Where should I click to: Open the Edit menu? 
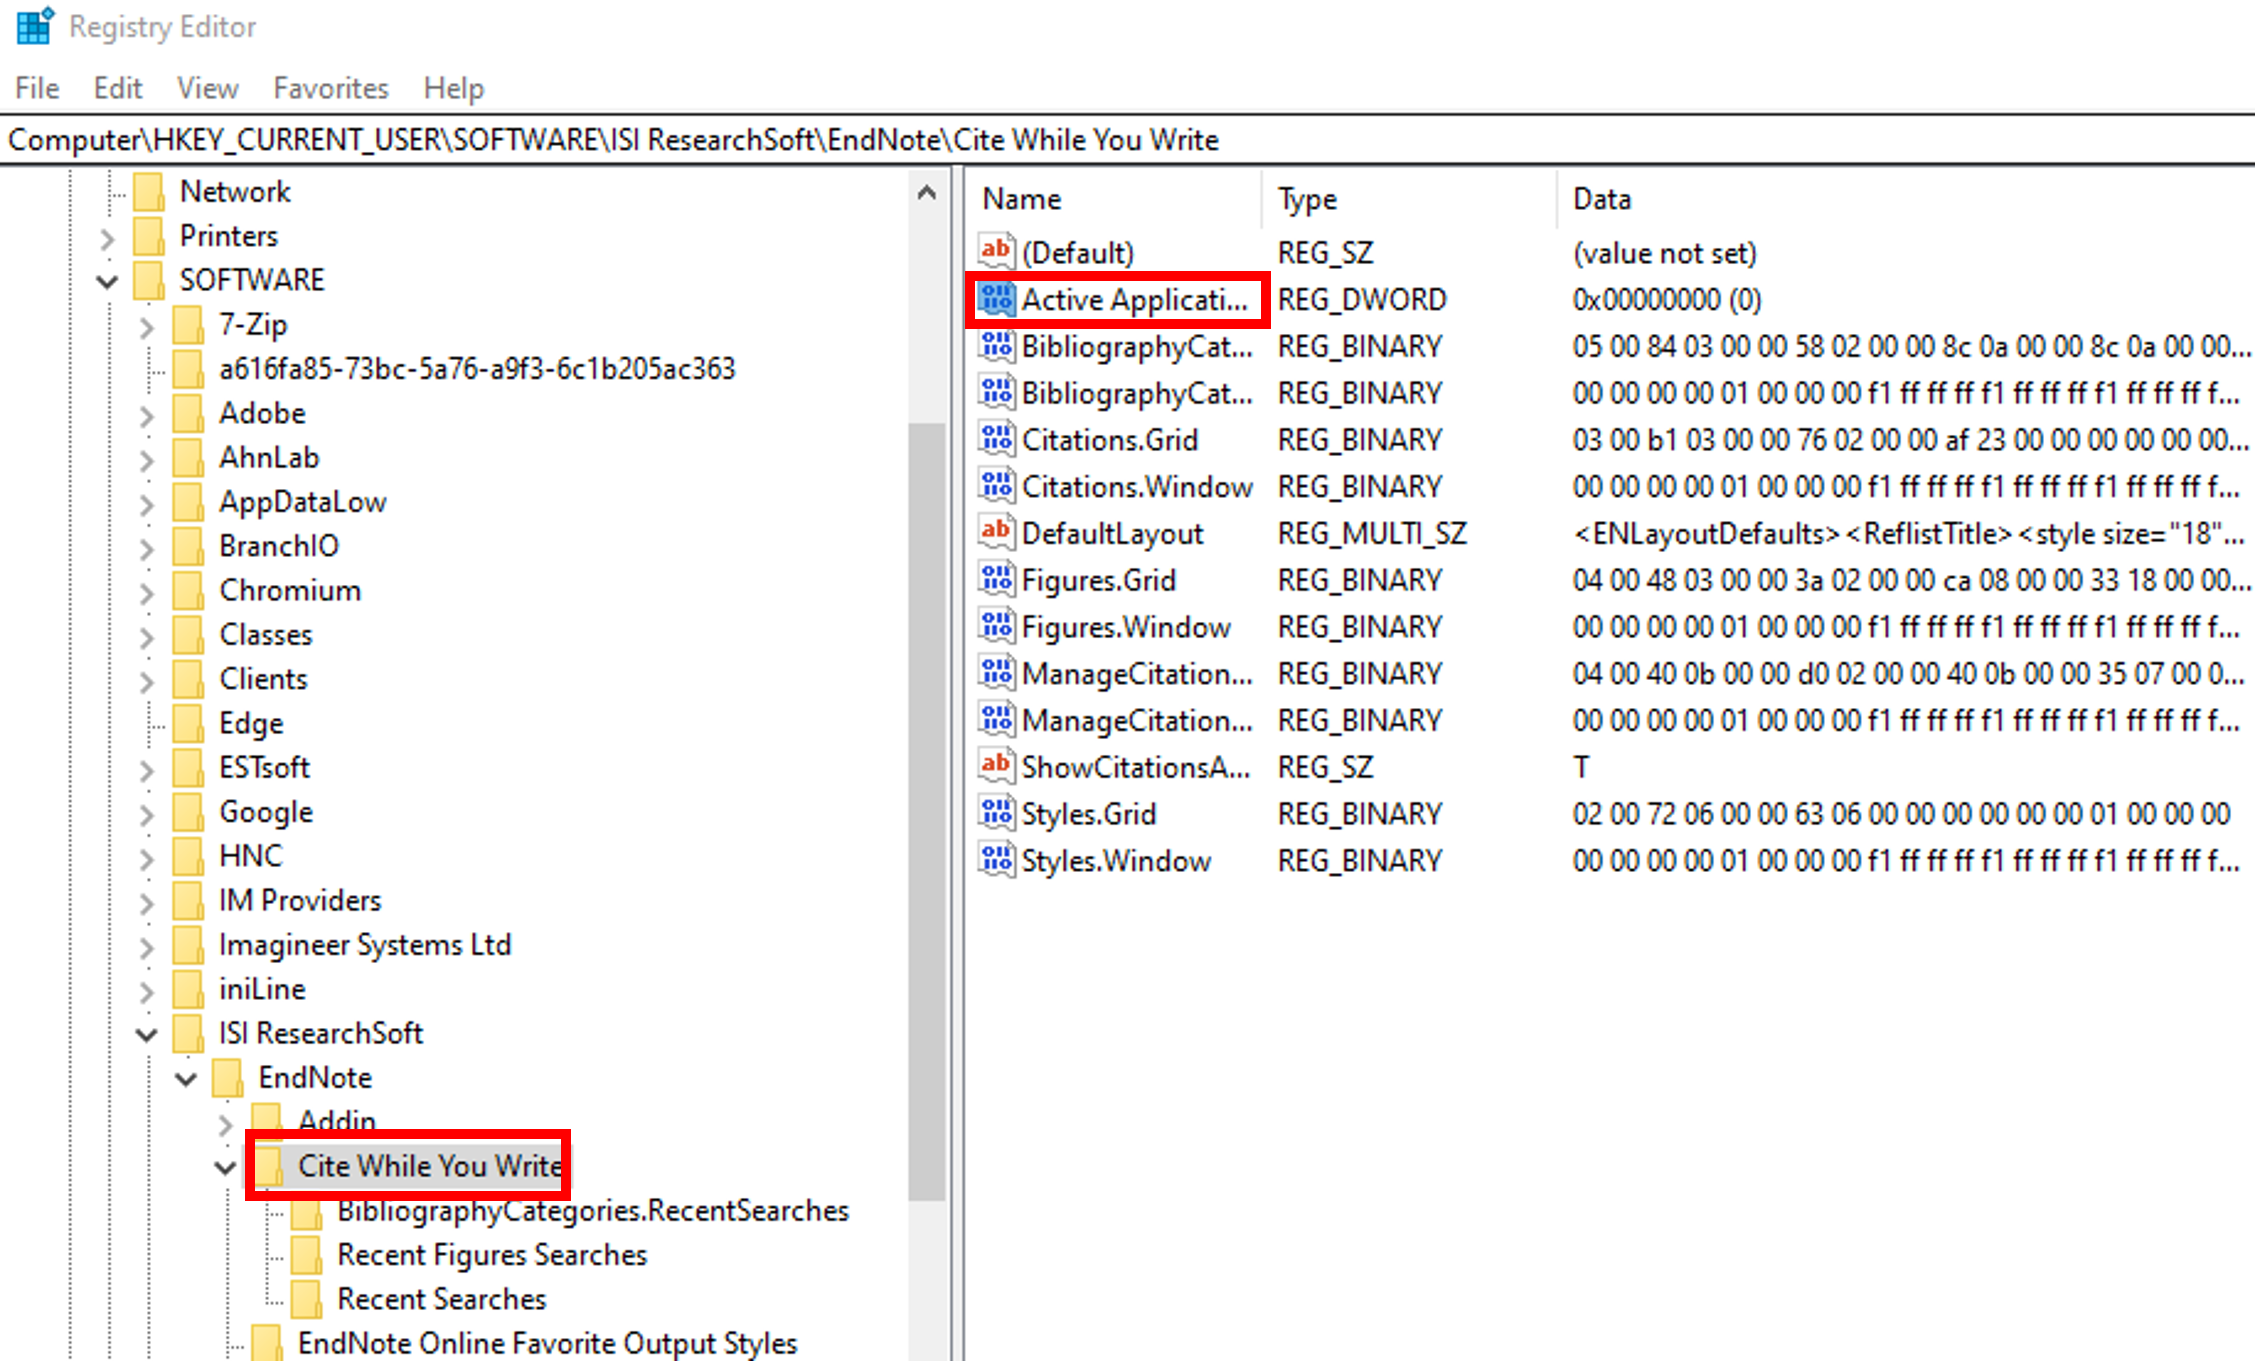tap(118, 88)
